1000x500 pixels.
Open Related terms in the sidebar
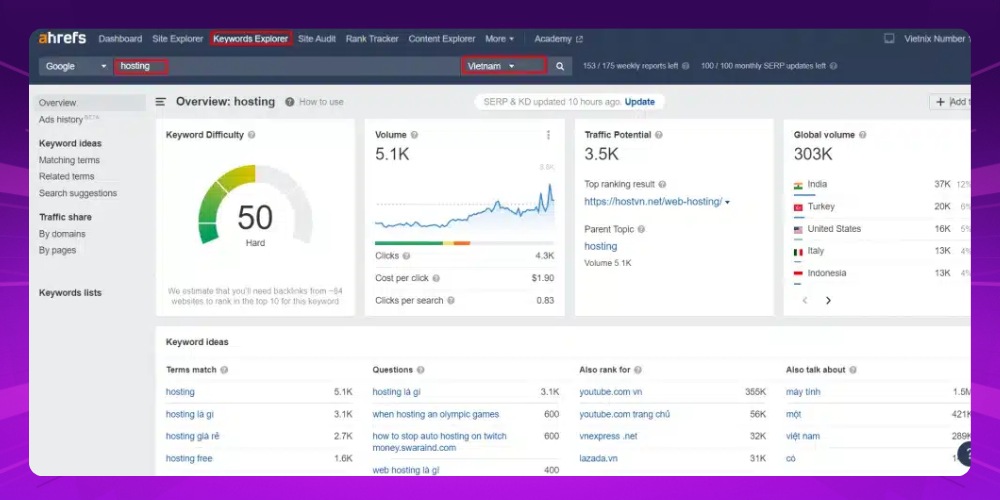[x=66, y=177]
